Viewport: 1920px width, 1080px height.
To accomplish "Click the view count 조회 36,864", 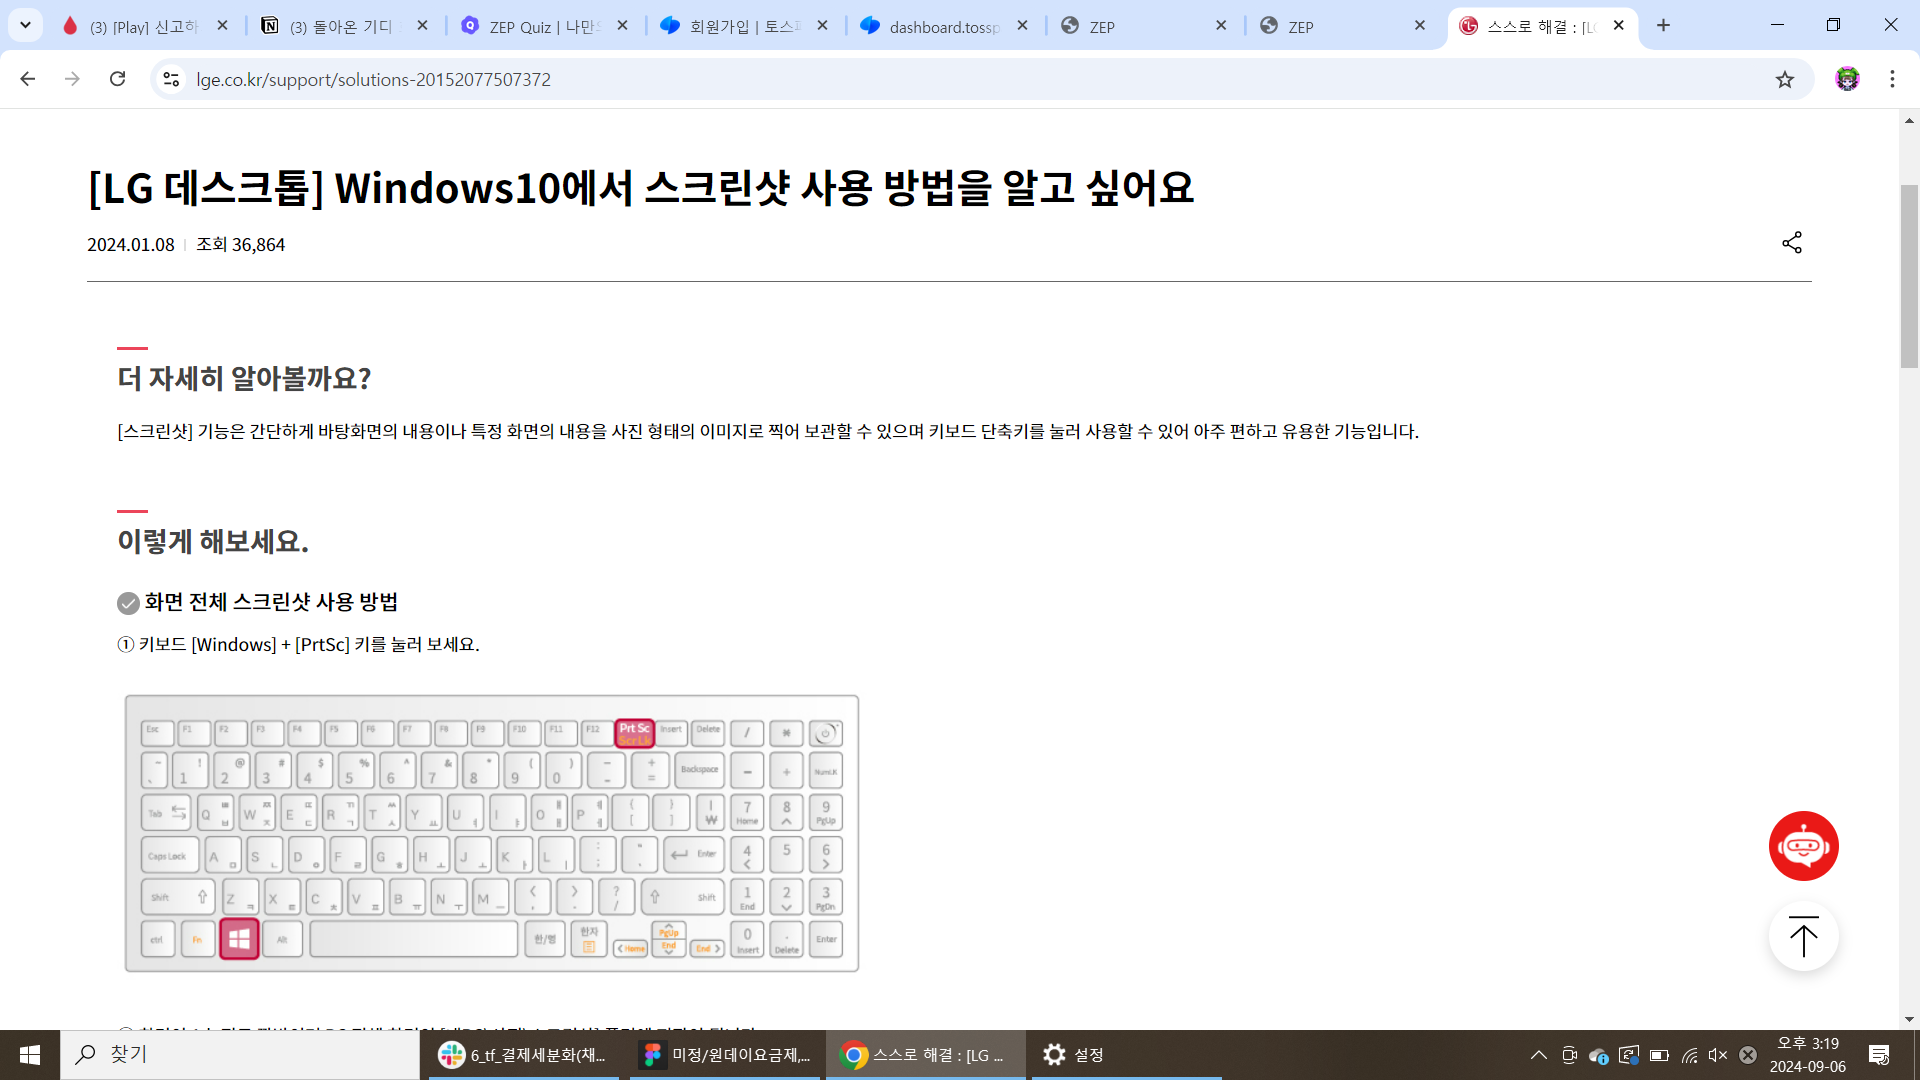I will coord(241,245).
